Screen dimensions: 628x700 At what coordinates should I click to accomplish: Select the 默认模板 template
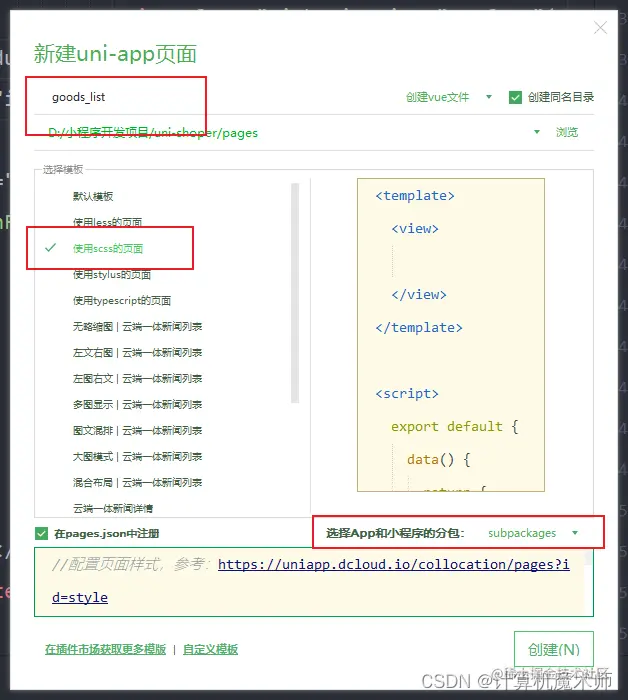coord(93,196)
